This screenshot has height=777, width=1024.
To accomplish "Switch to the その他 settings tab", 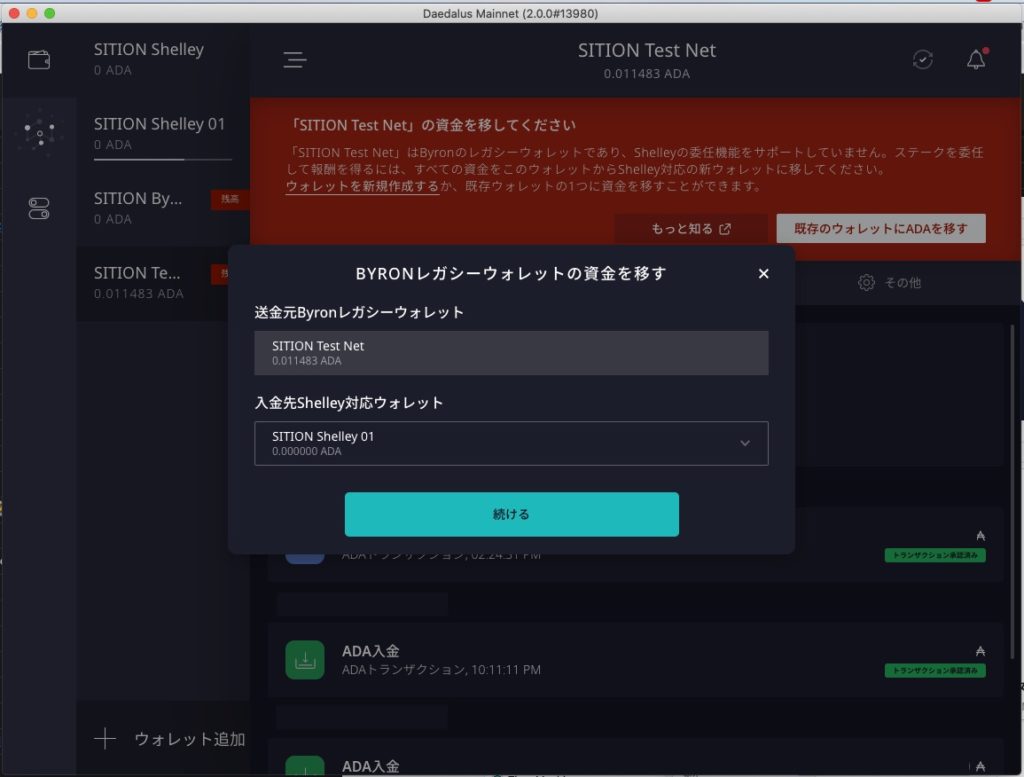I will tap(890, 283).
